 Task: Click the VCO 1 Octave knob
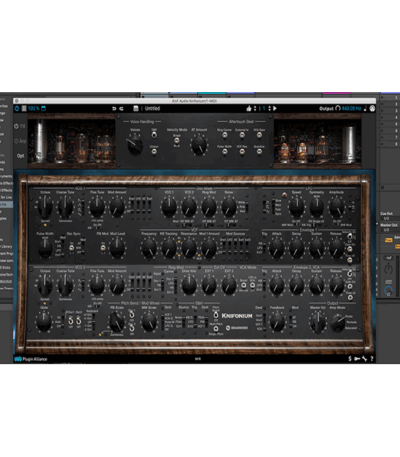click(45, 207)
